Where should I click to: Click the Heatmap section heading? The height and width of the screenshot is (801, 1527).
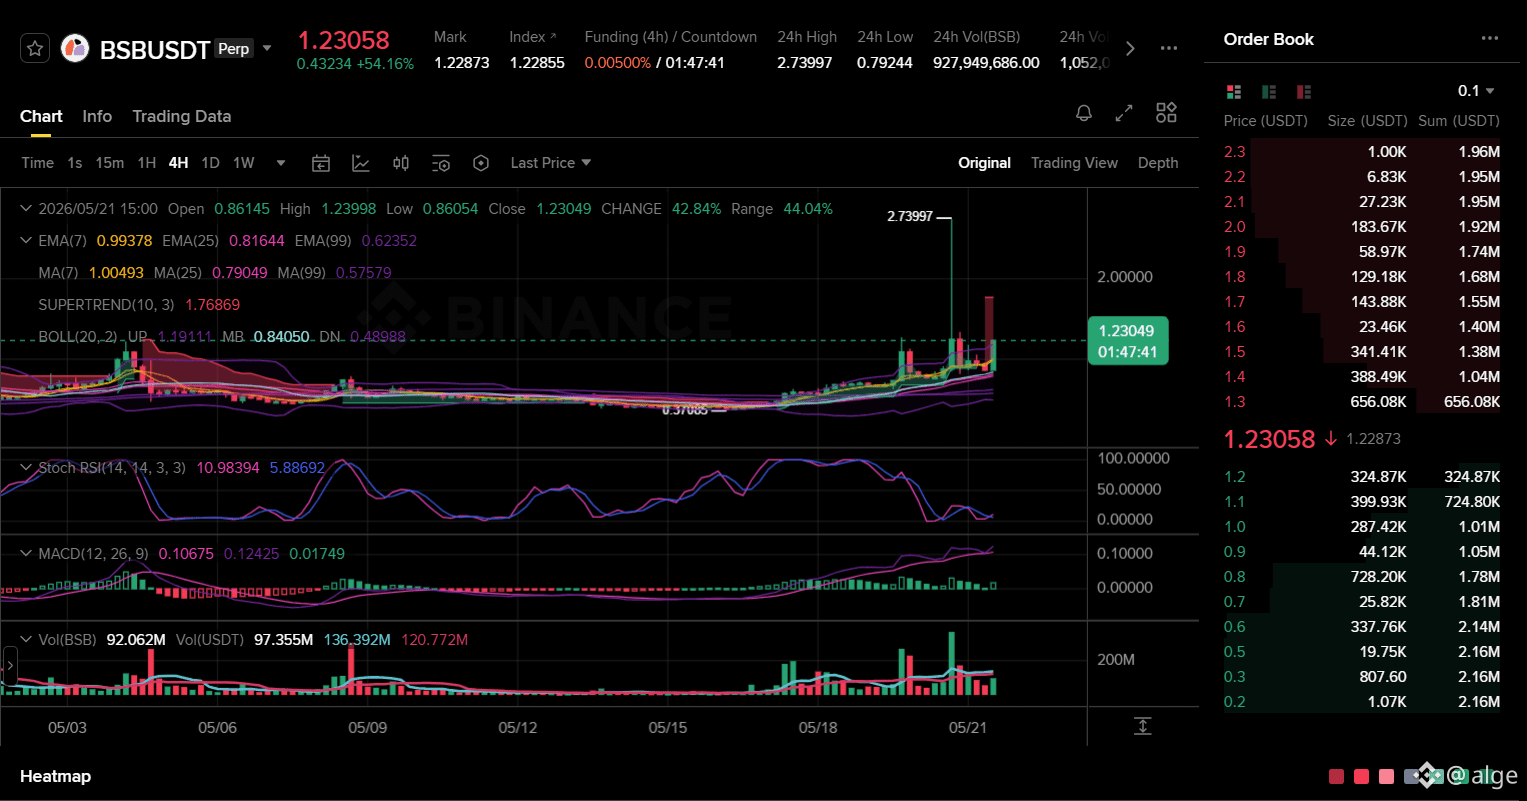55,776
